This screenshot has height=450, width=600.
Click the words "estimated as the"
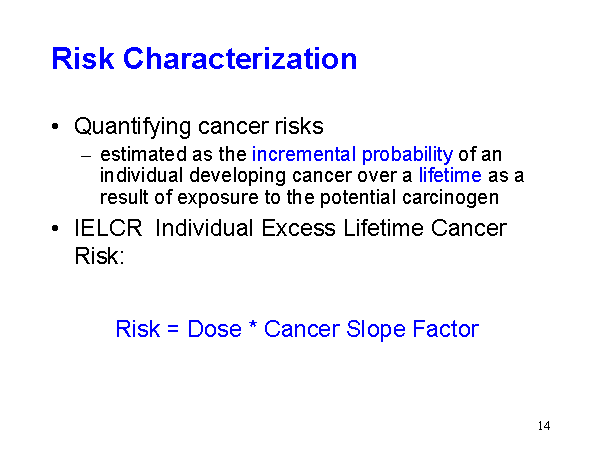pyautogui.click(x=174, y=154)
